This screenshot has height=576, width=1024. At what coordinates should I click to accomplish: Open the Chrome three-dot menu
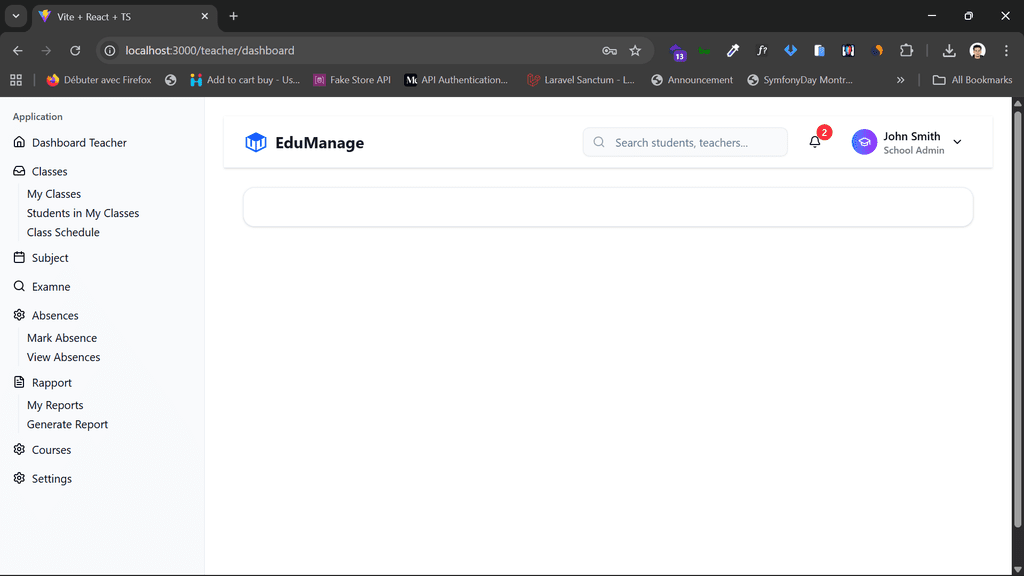click(1006, 50)
